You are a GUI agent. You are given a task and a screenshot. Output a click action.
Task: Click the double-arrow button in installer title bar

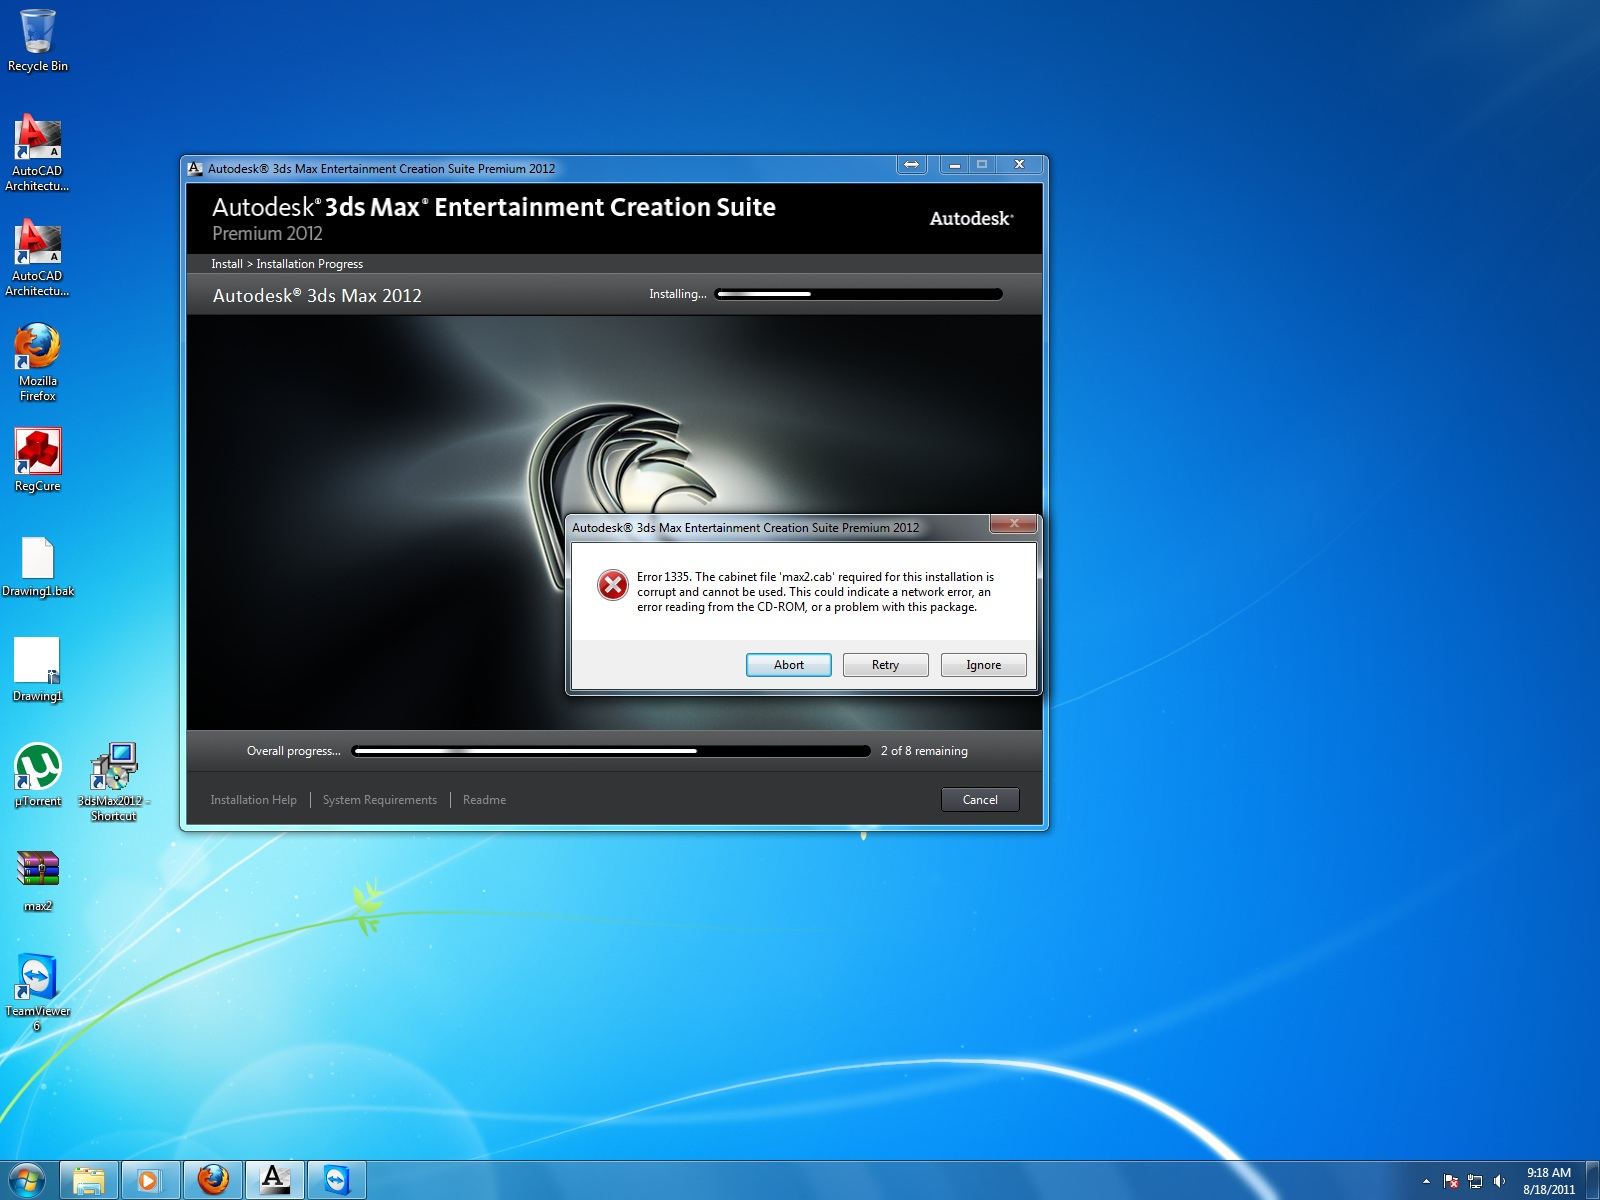(x=912, y=165)
